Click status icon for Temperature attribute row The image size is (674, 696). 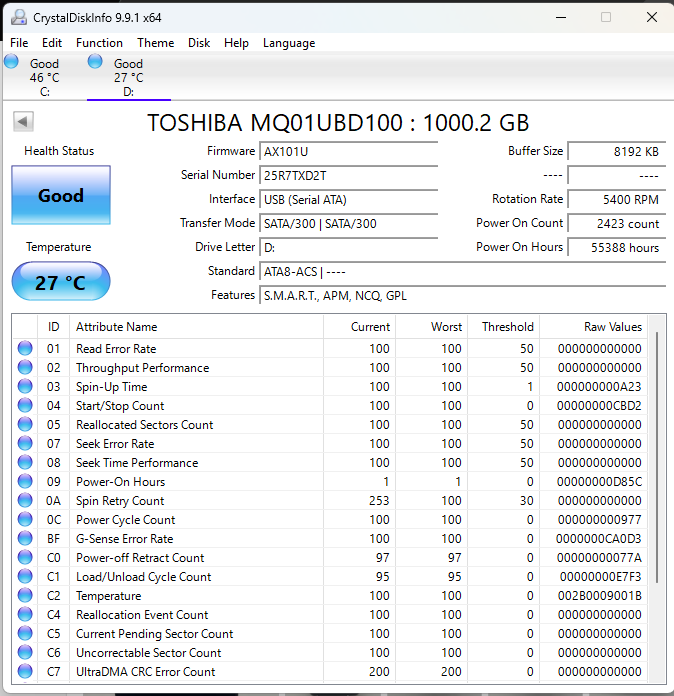click(x=25, y=595)
